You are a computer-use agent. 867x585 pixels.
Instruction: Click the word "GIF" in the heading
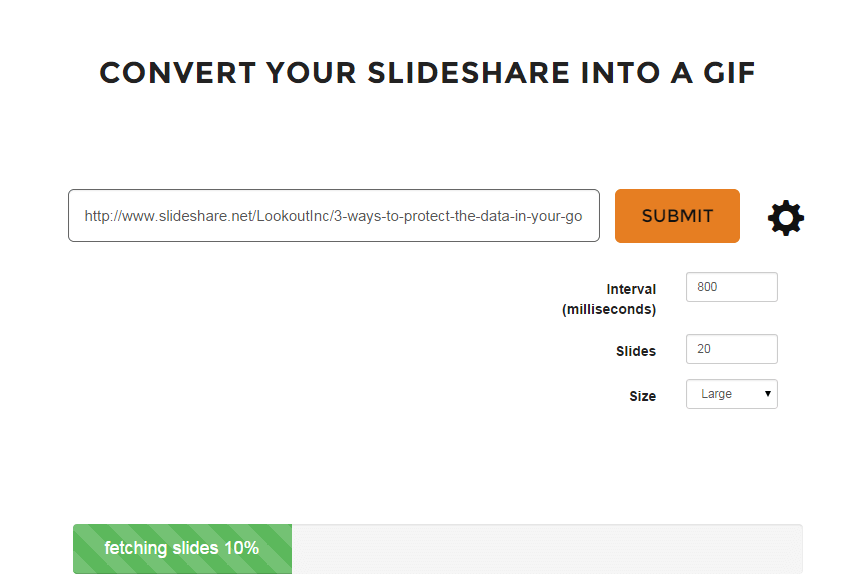[x=729, y=73]
